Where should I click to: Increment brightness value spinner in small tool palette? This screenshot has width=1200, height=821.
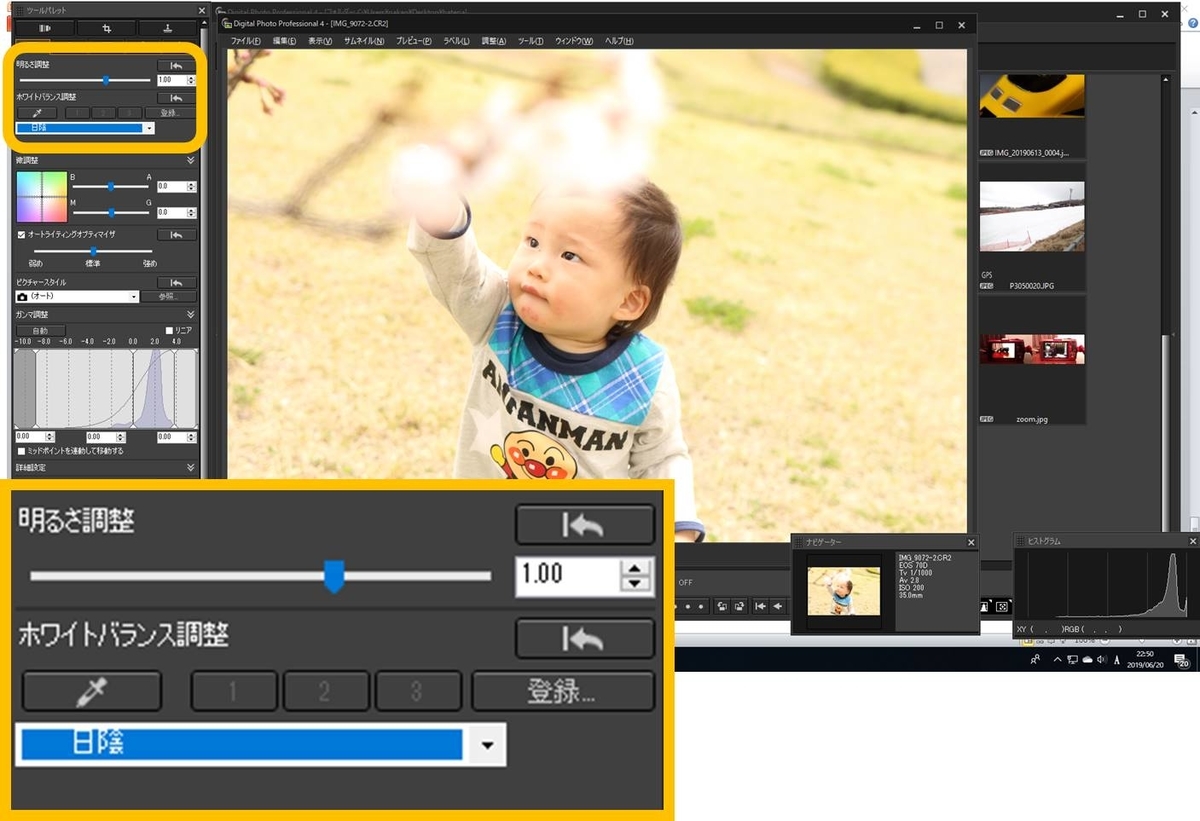tap(191, 77)
